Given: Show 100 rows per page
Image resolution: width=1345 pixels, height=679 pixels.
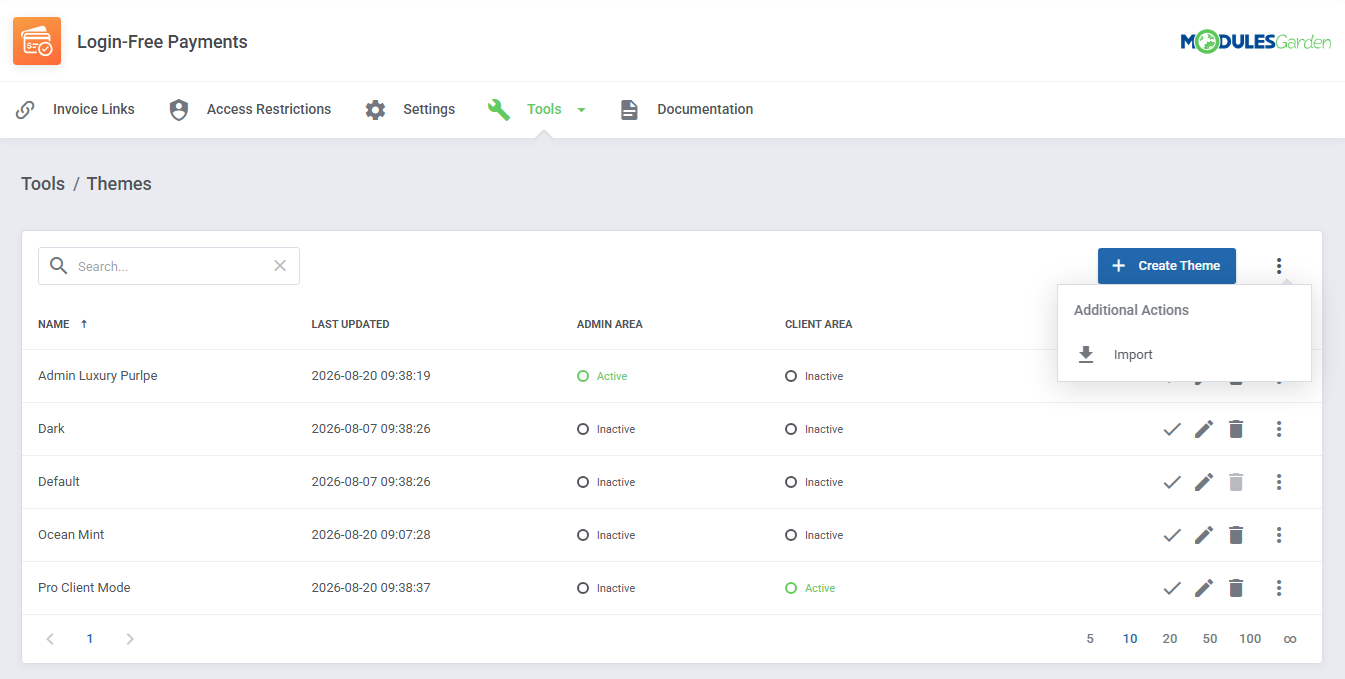Looking at the screenshot, I should pos(1250,639).
